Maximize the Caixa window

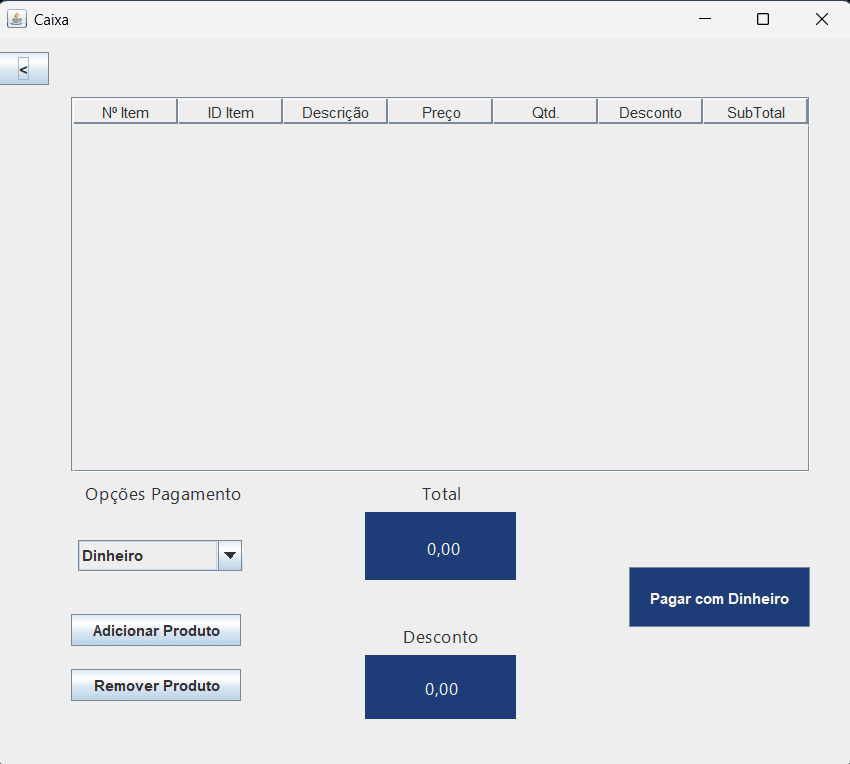pyautogui.click(x=763, y=19)
